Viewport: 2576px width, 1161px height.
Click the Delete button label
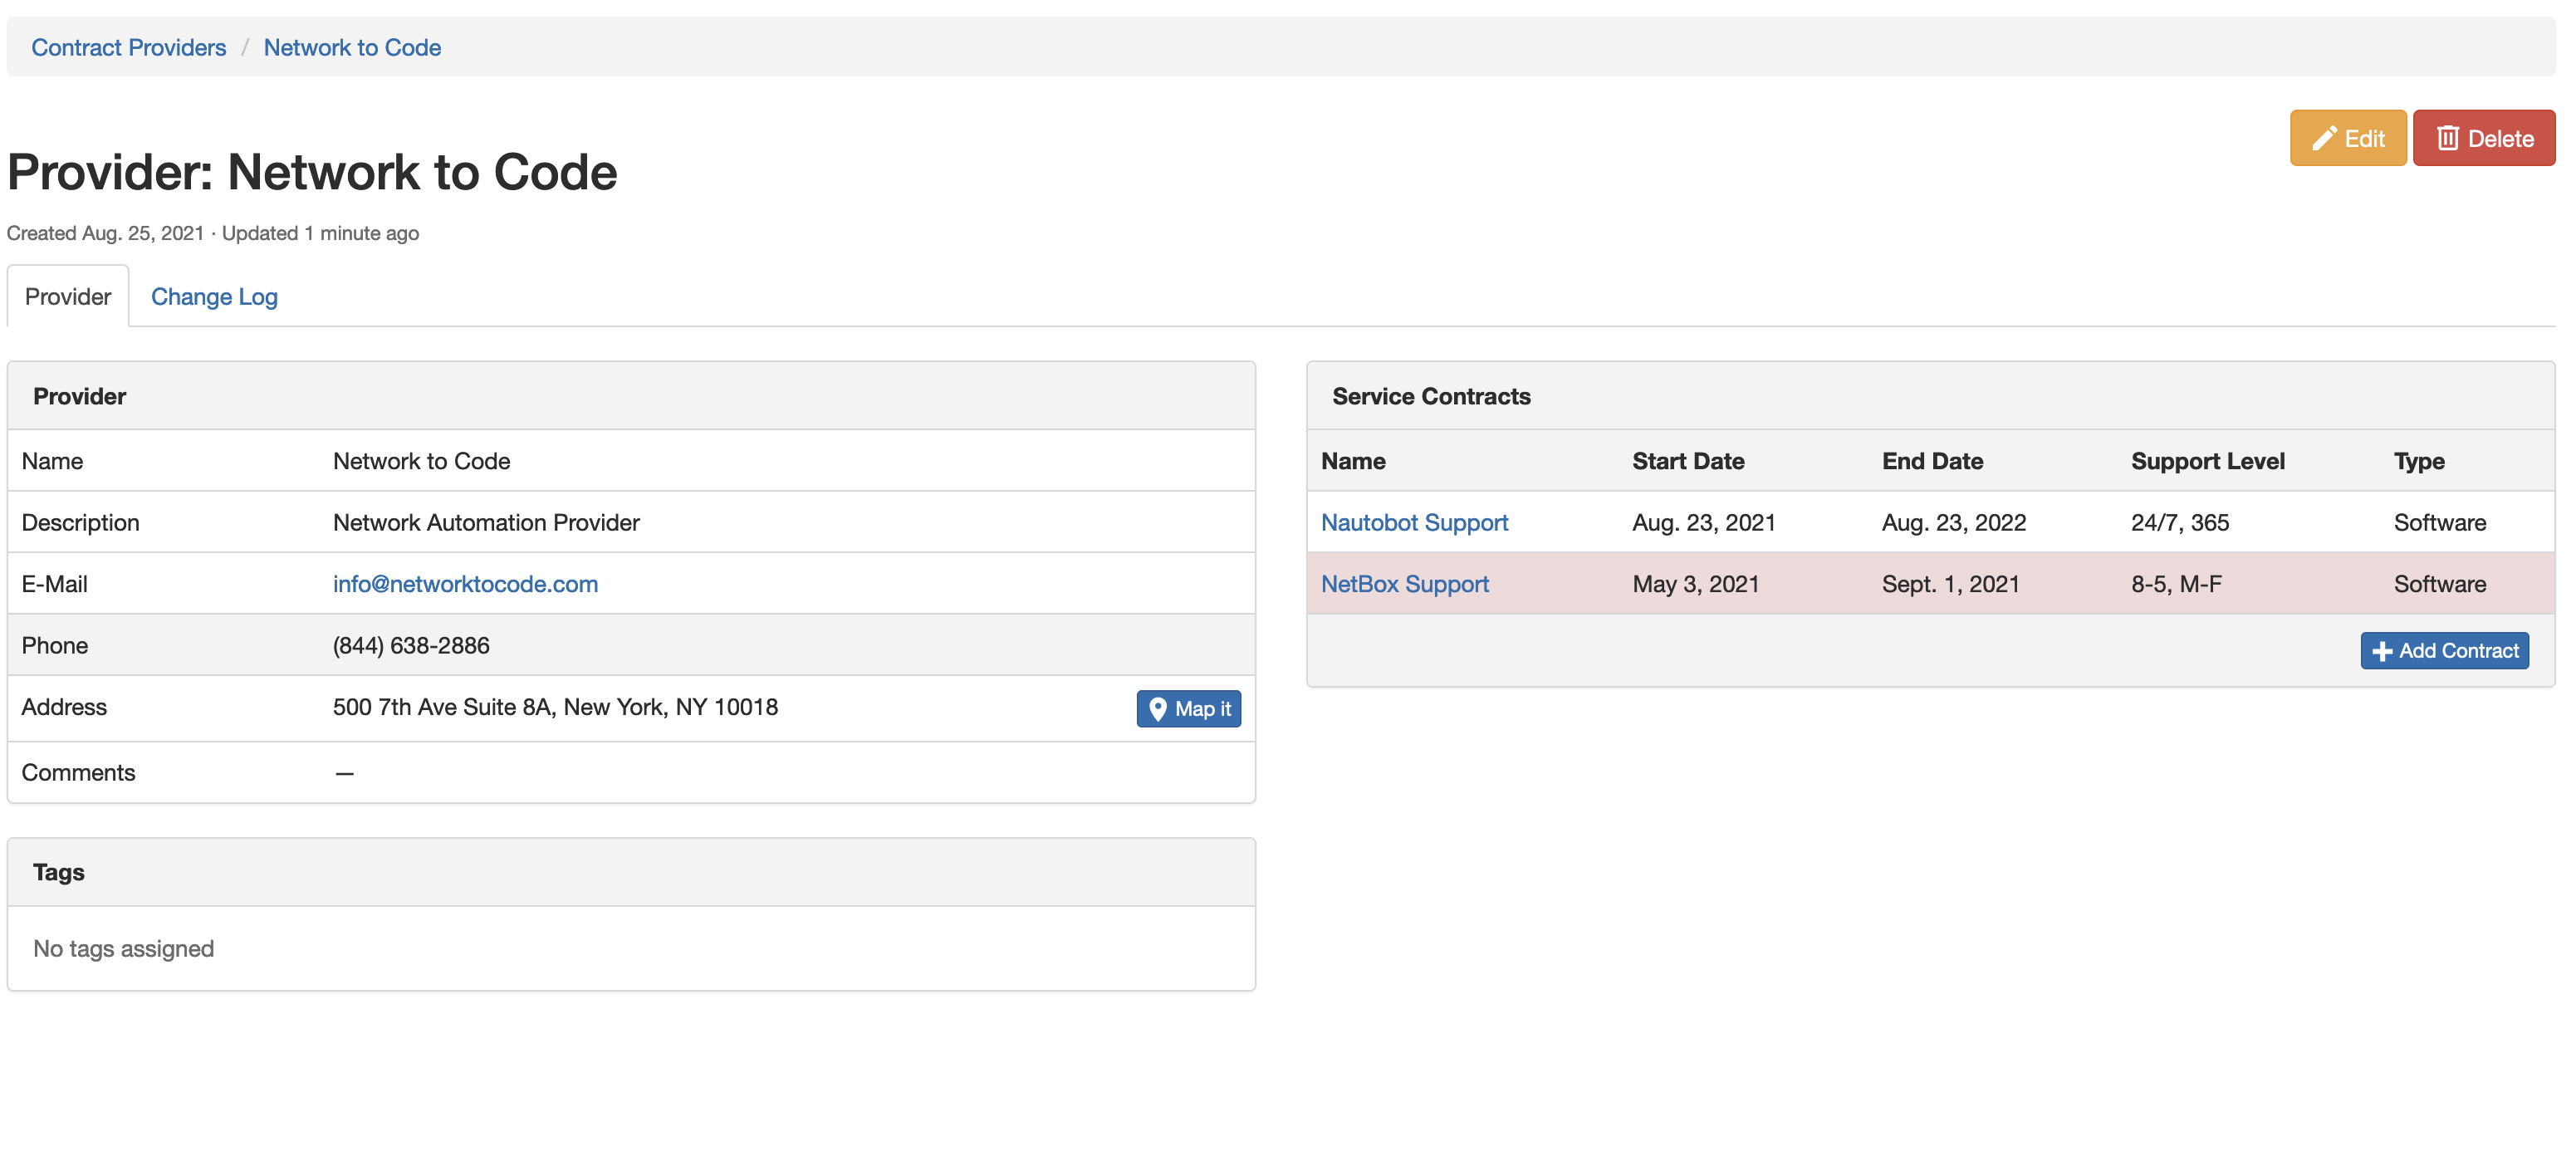[2500, 138]
